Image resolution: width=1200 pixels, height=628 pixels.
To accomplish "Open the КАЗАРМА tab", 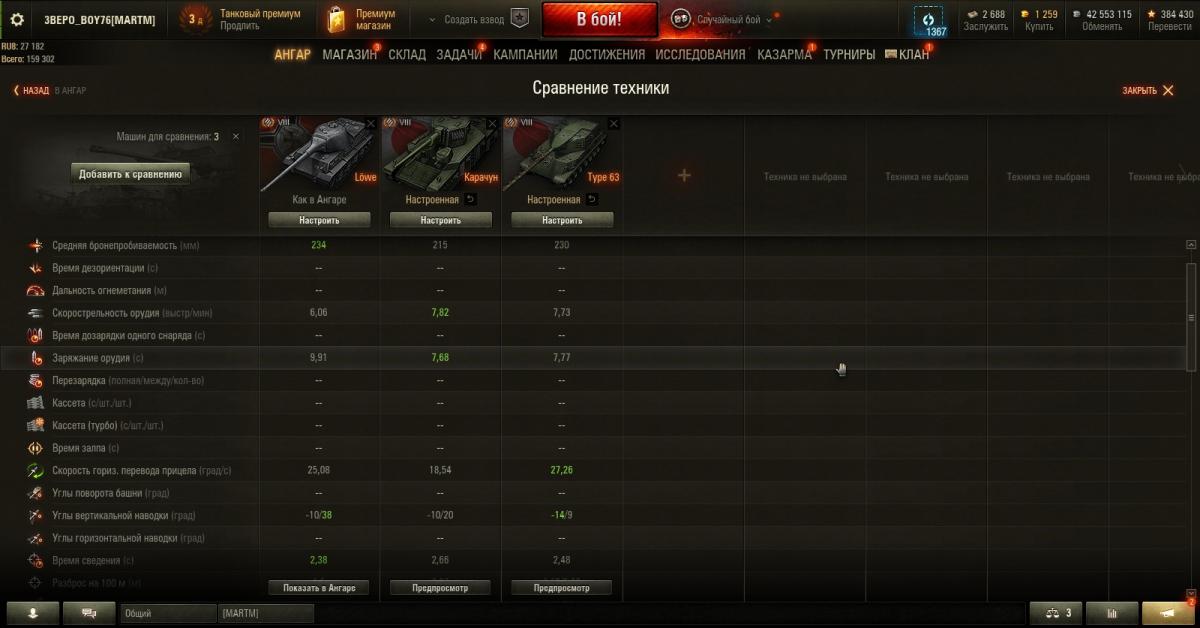I will tap(785, 54).
